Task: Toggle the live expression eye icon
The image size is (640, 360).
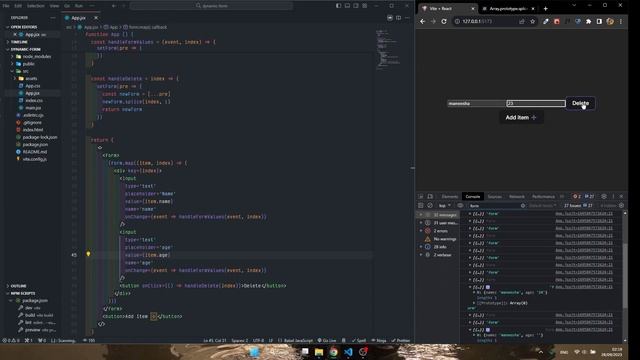Action: click(460, 206)
